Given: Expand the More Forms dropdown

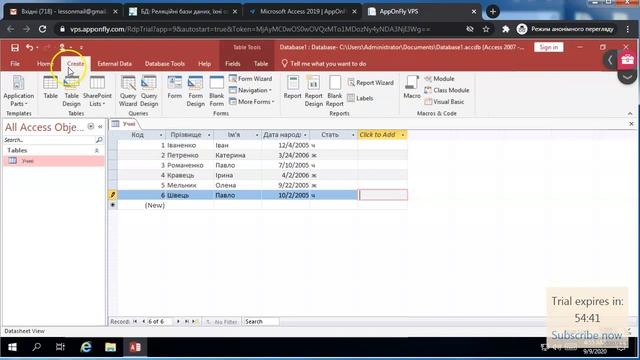Looking at the screenshot, I should point(251,101).
